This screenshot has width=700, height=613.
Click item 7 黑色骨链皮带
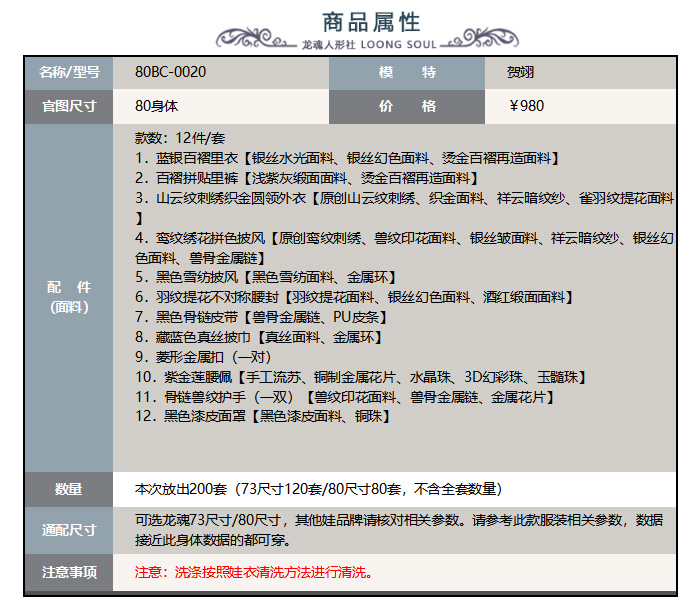tap(261, 317)
